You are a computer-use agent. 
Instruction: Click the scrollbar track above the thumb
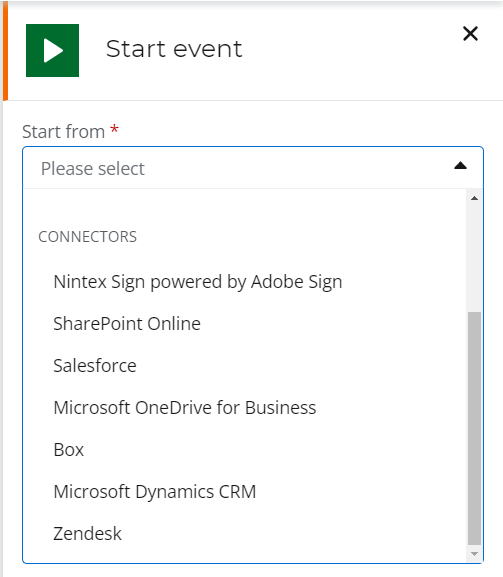[x=474, y=258]
